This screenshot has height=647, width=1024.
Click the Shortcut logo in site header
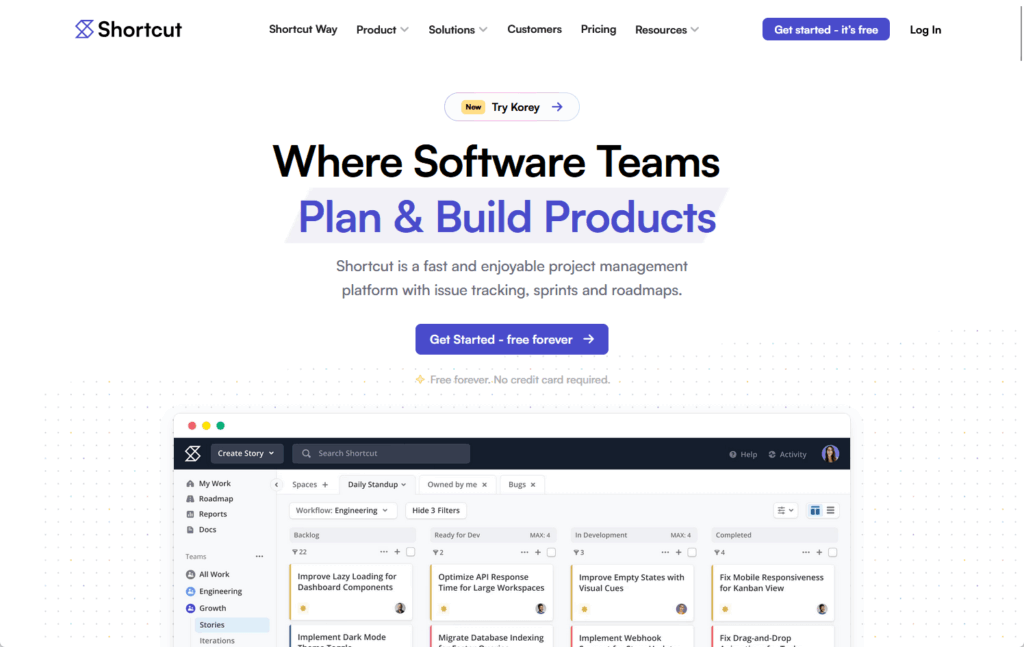(x=128, y=29)
